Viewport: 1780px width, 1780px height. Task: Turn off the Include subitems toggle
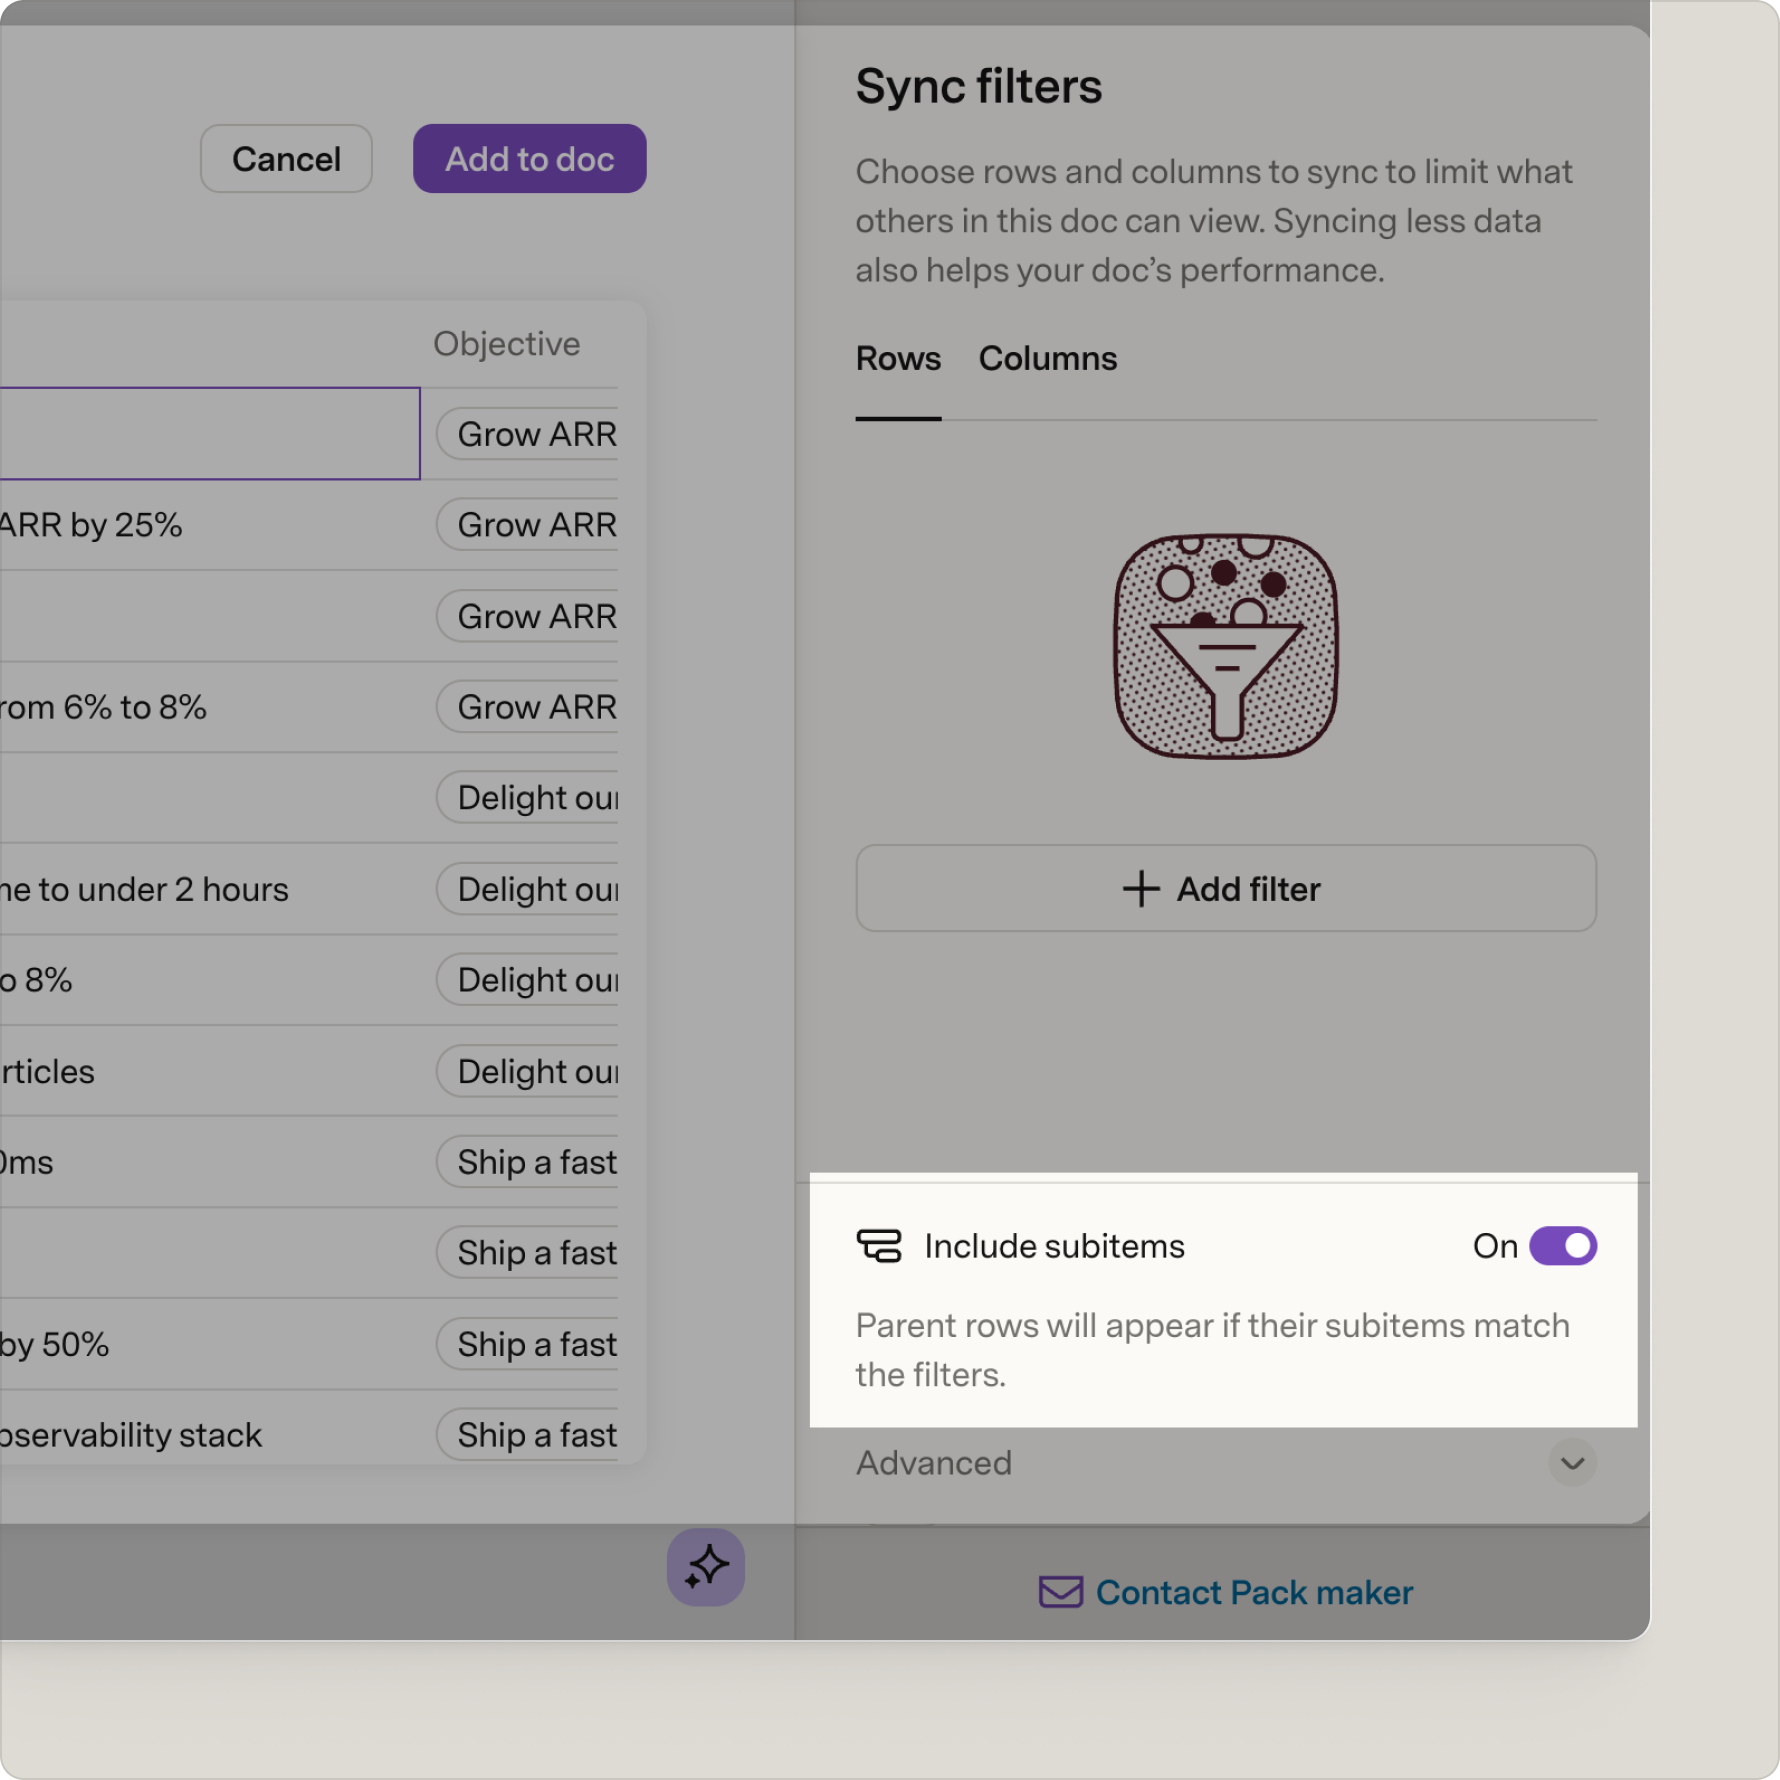tap(1563, 1246)
